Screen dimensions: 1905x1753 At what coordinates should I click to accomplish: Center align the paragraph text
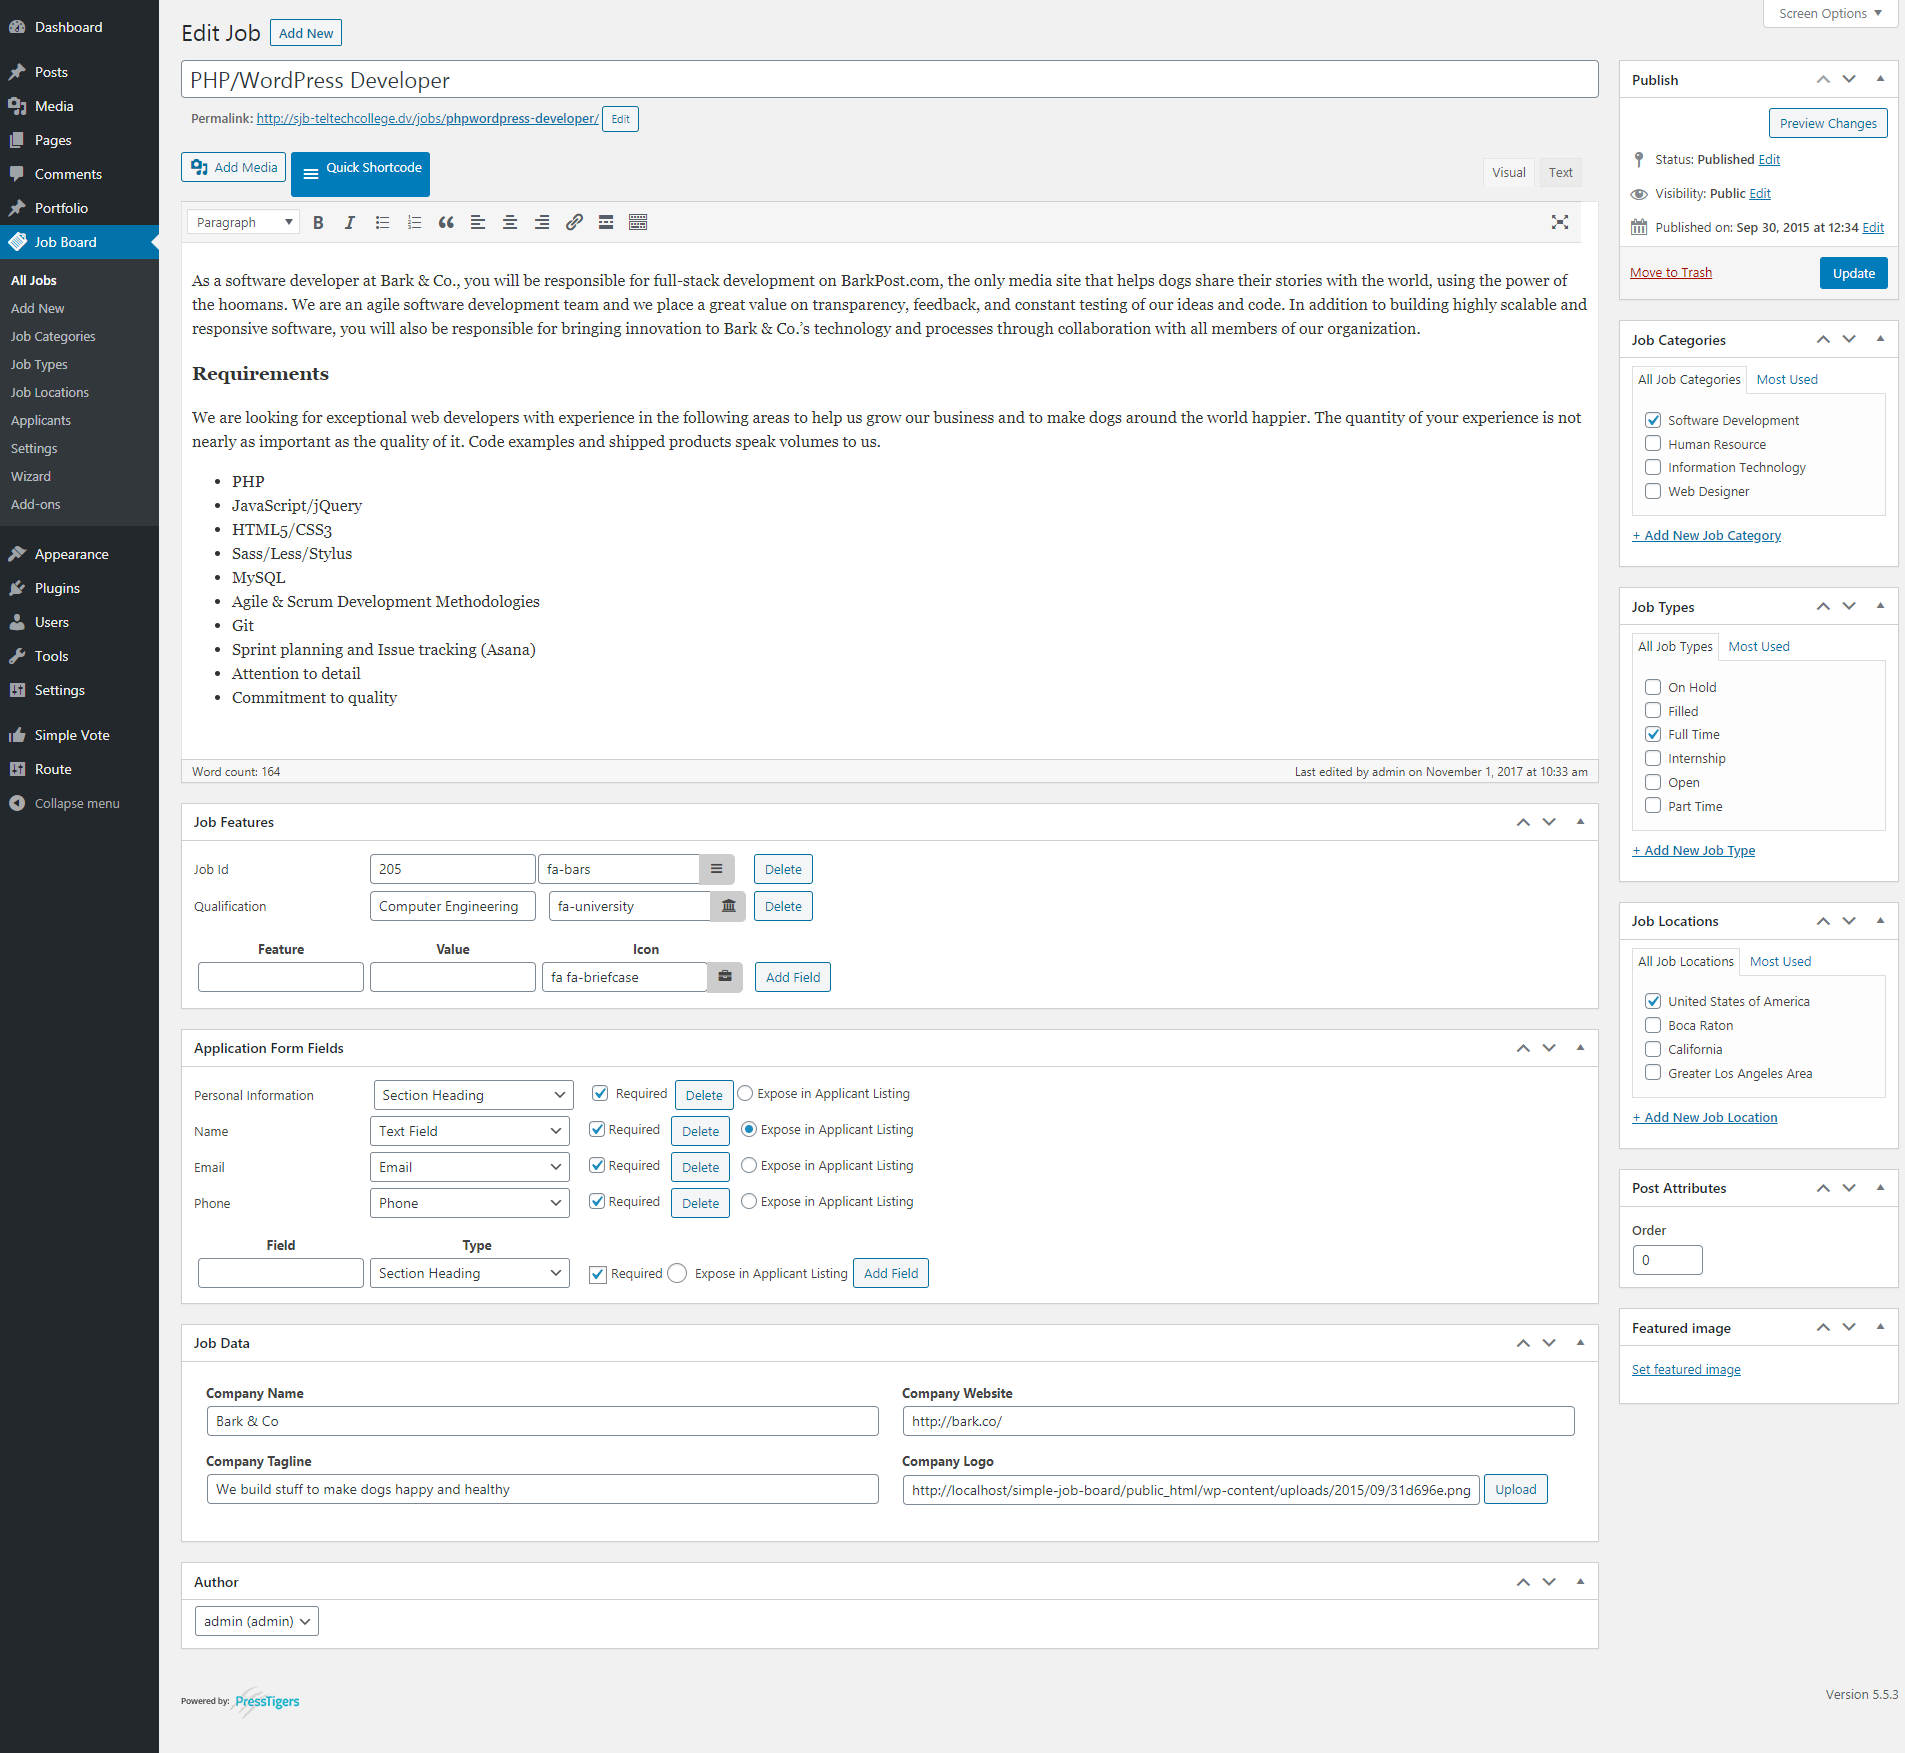(510, 222)
